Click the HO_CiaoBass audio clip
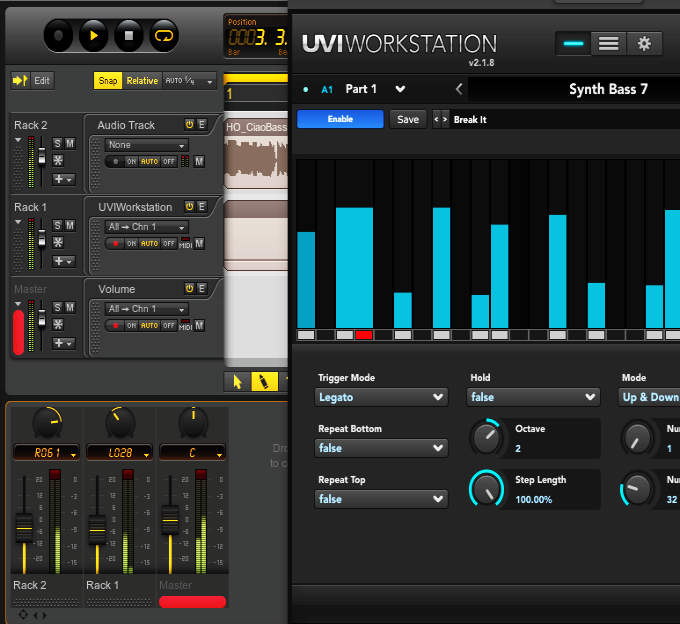680x624 pixels. pyautogui.click(x=256, y=156)
